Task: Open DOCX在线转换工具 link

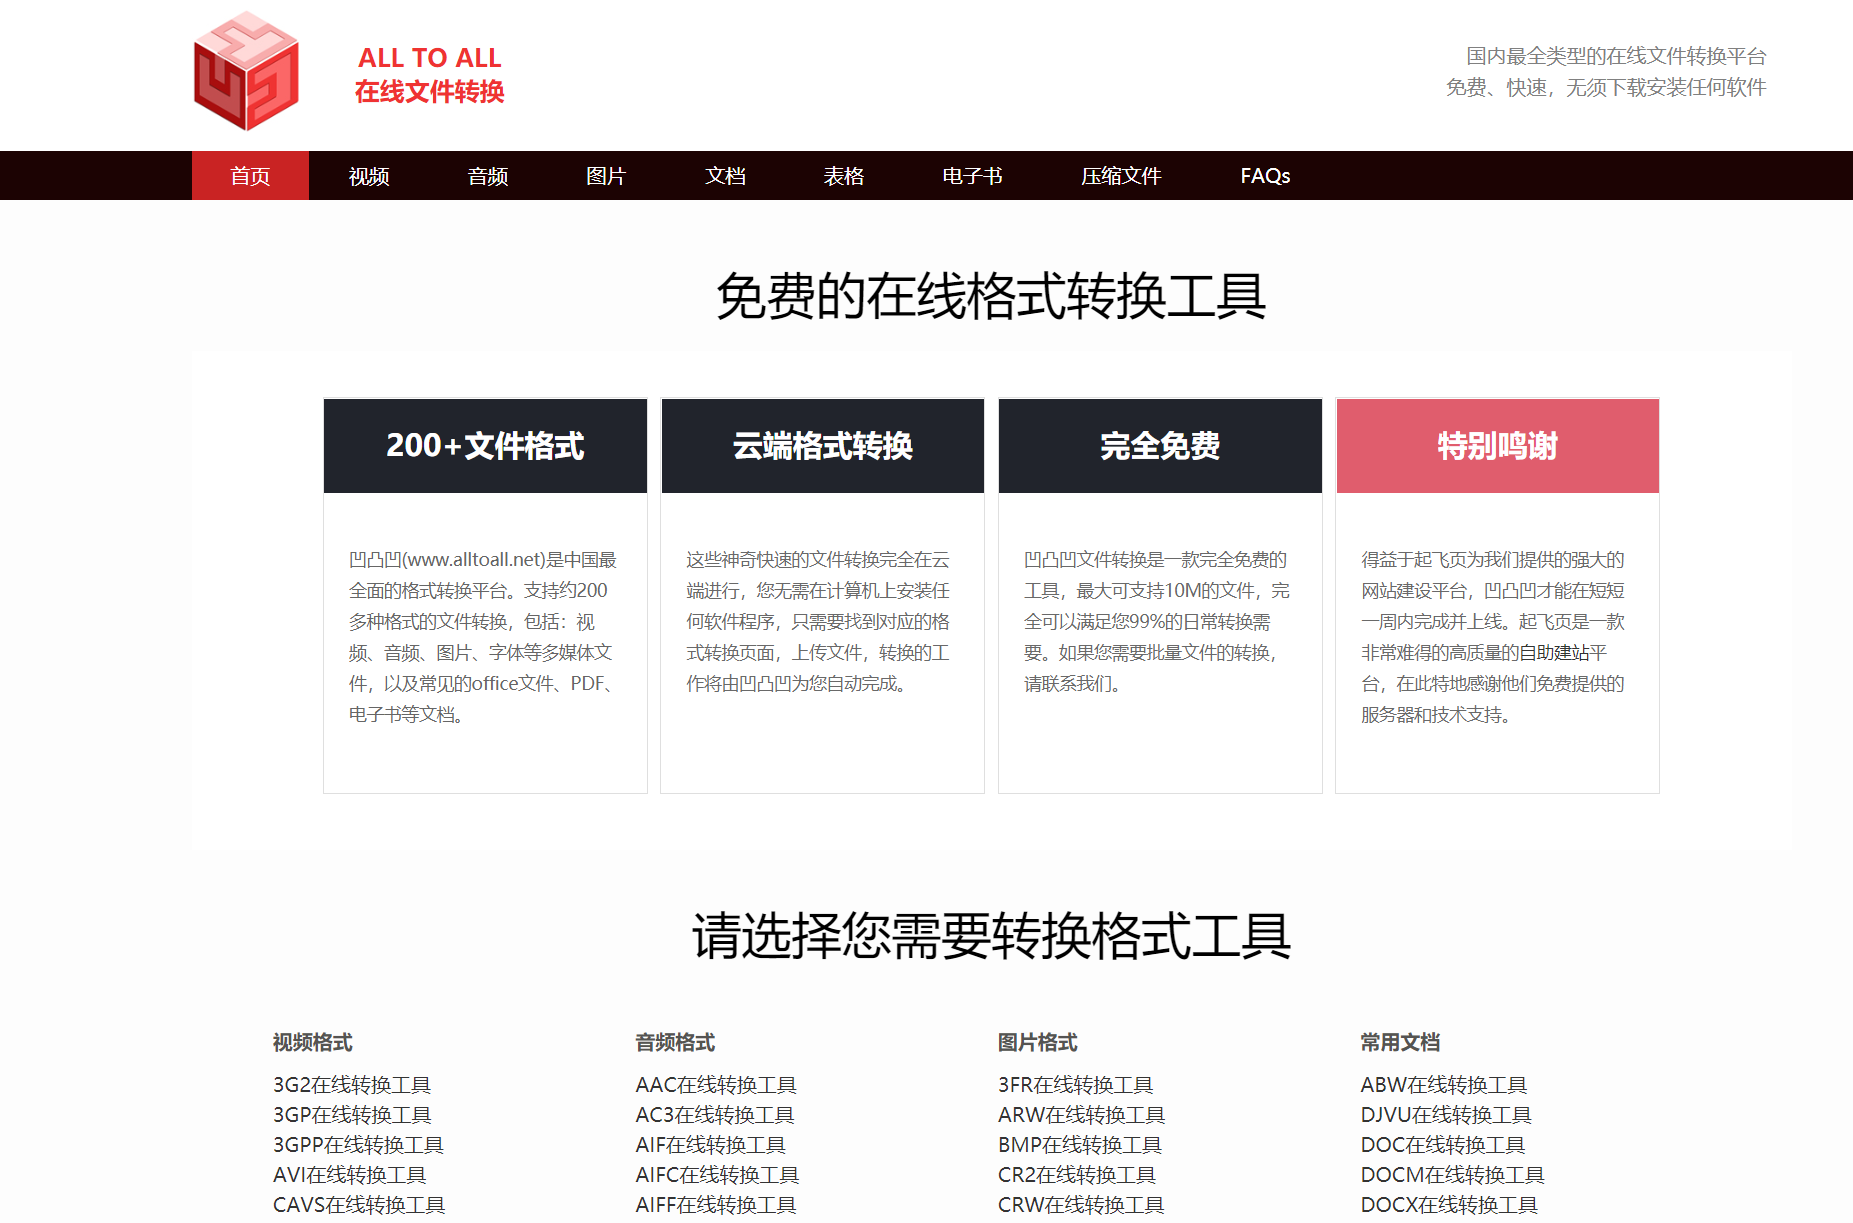Action: point(1449,1205)
